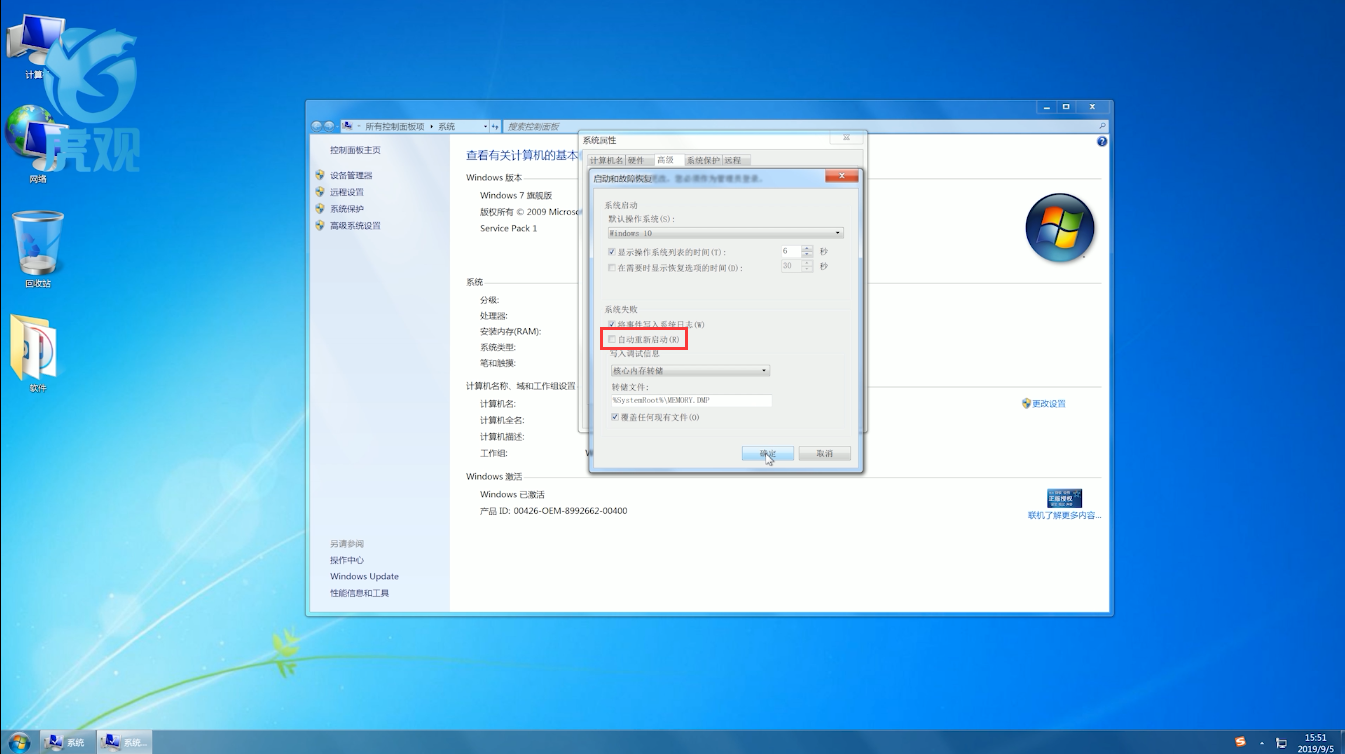Toggle 将事件写入系统日志 checkbox
This screenshot has width=1345, height=754.
(613, 325)
